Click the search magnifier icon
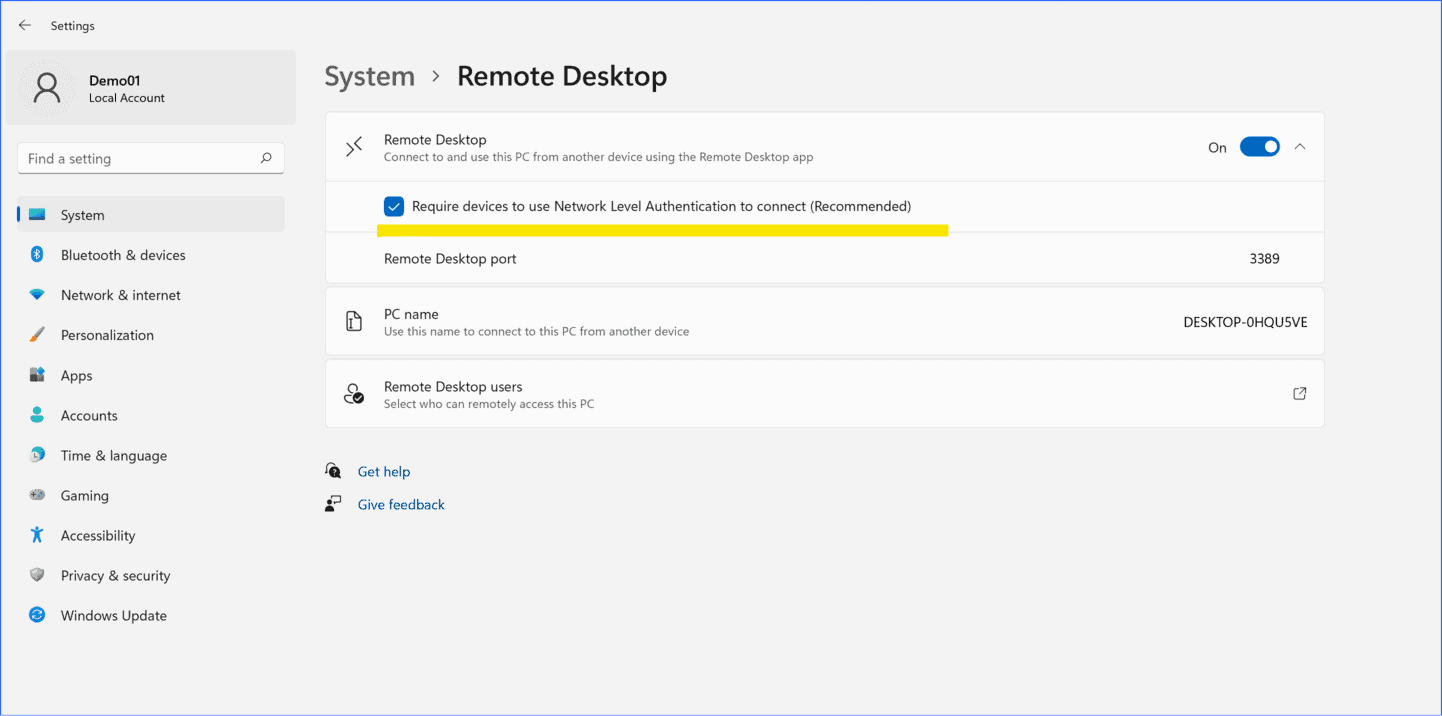Screen dimensions: 1442x716 pyautogui.click(x=266, y=158)
